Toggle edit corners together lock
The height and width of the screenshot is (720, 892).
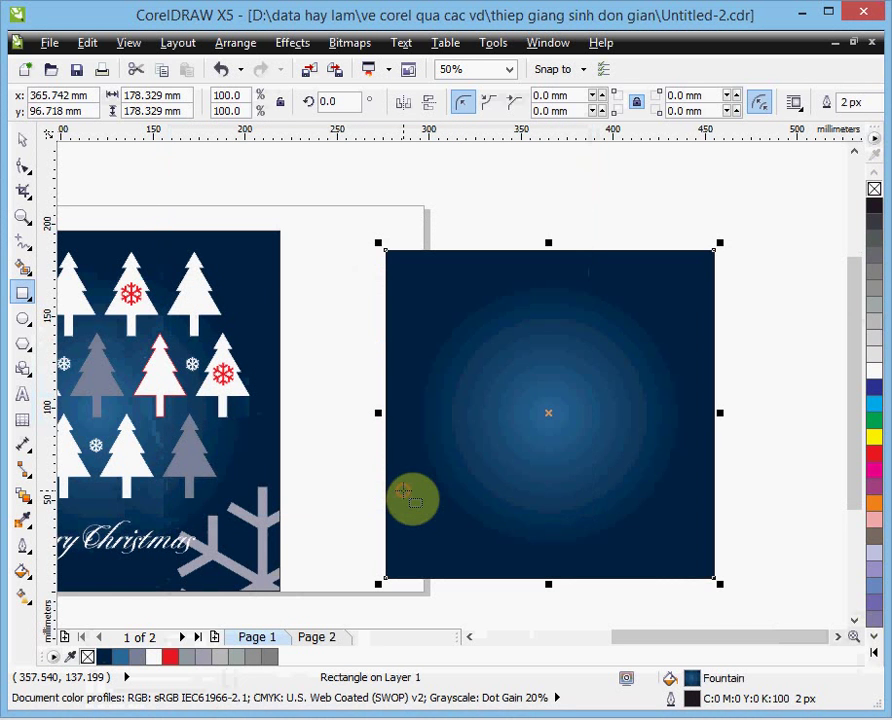coord(637,102)
